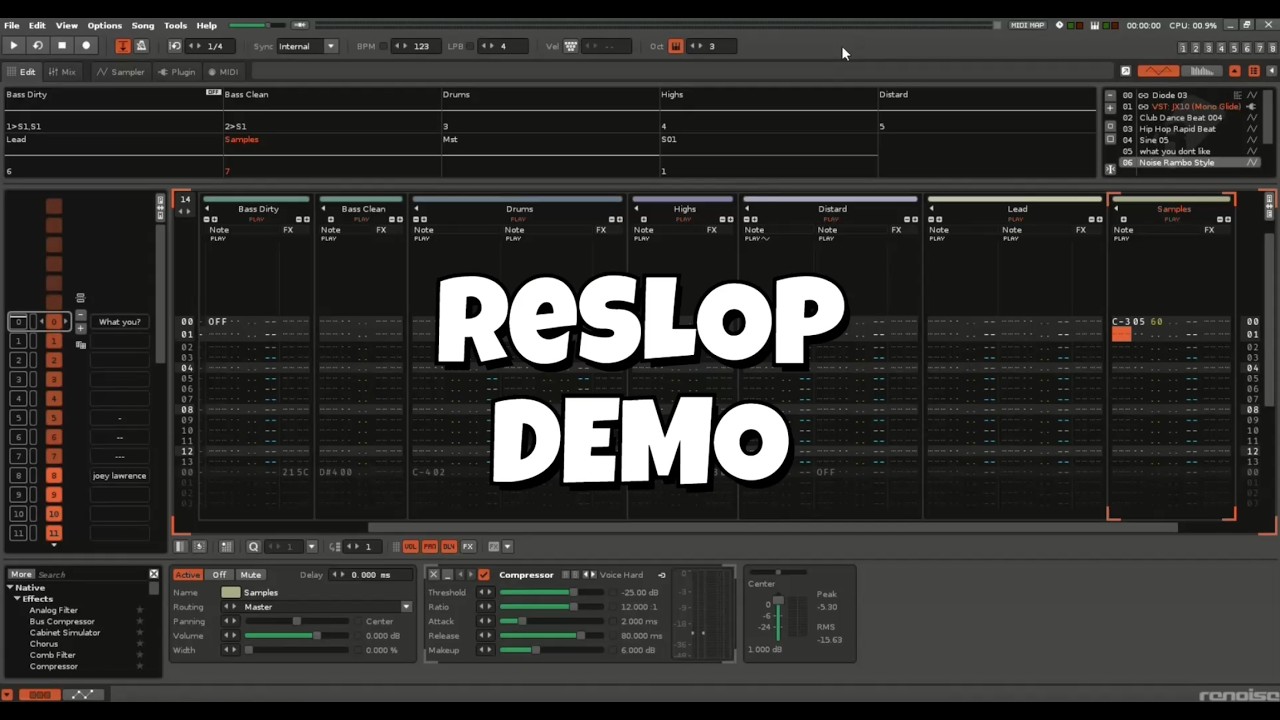
Task: Click the Samples track color swatch
Action: coord(230,593)
